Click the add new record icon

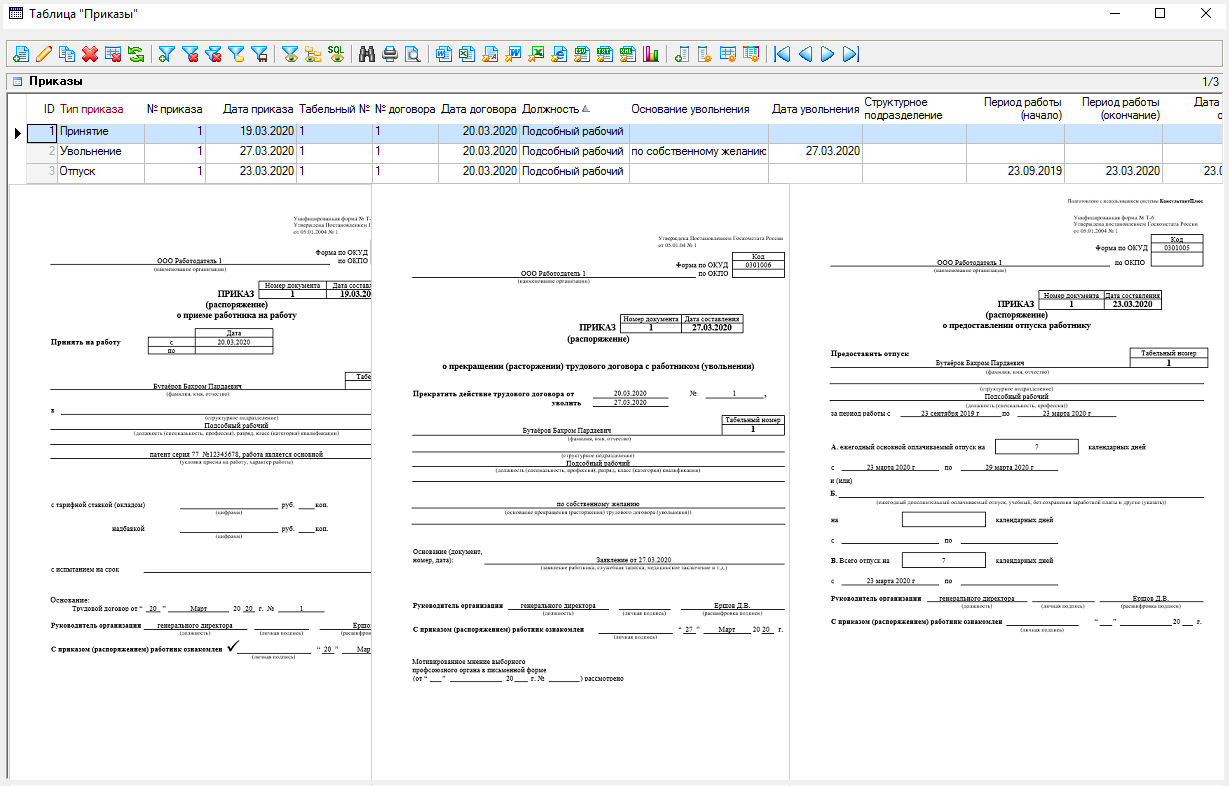point(20,54)
